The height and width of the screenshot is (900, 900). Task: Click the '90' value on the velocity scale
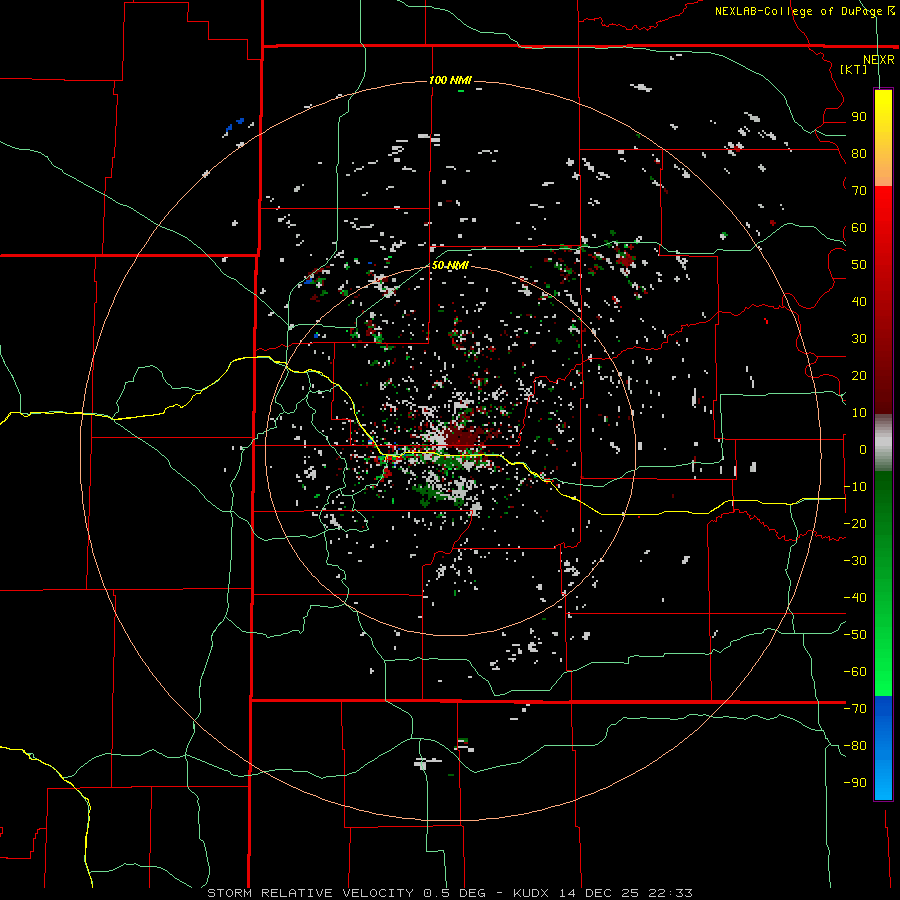[859, 117]
